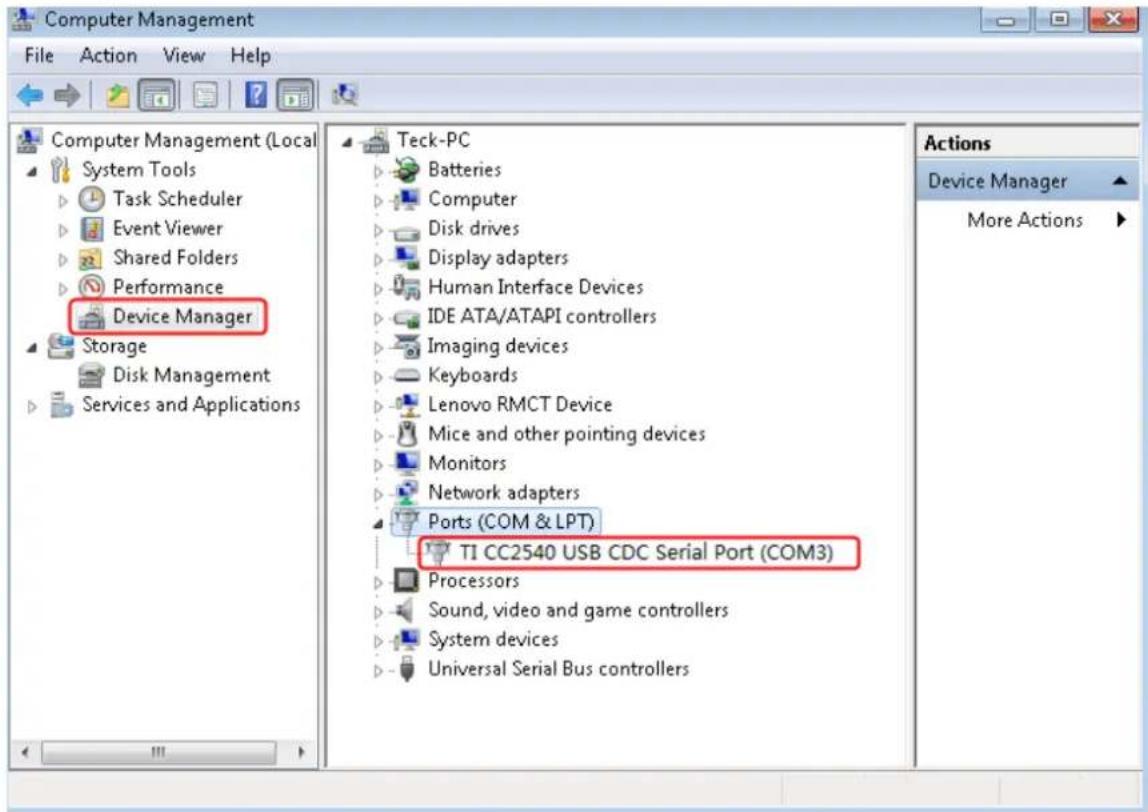Select Device Manager in the console tree
Screen dimensions: 1148x812
pos(182,316)
